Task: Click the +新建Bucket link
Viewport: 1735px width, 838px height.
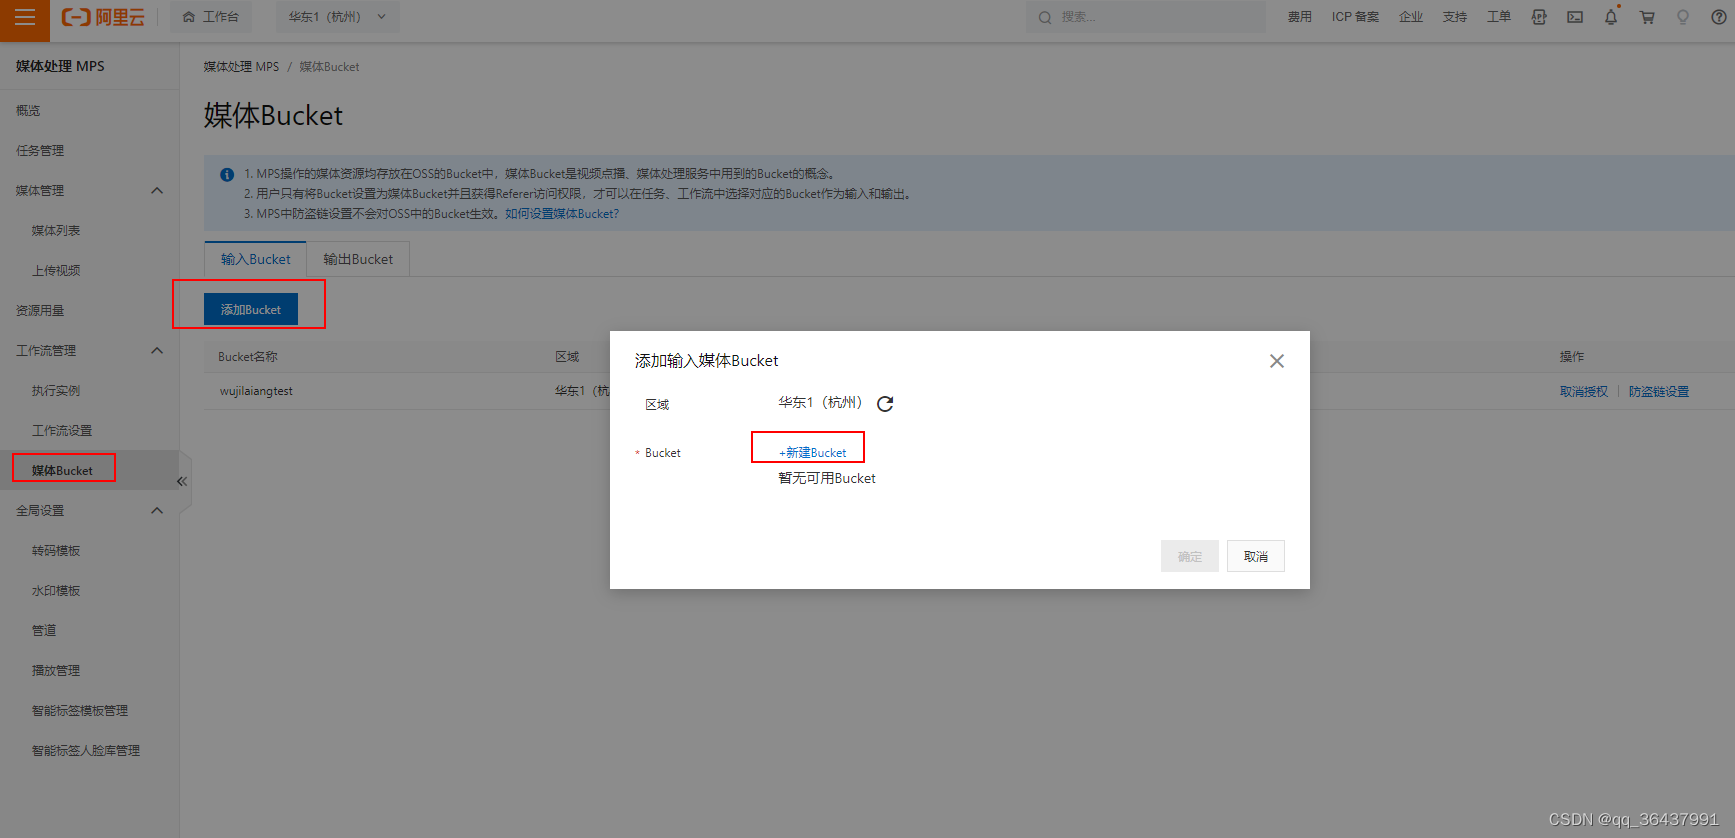Action: pyautogui.click(x=812, y=453)
